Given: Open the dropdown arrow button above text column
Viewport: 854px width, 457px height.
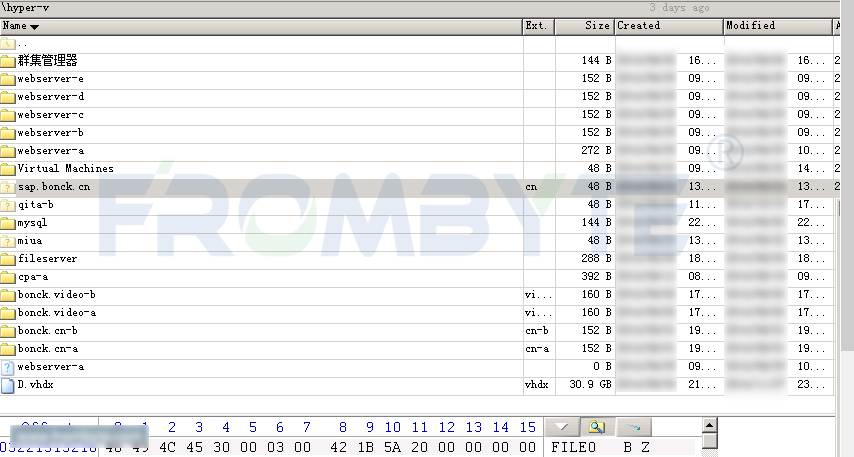Looking at the screenshot, I should point(562,427).
